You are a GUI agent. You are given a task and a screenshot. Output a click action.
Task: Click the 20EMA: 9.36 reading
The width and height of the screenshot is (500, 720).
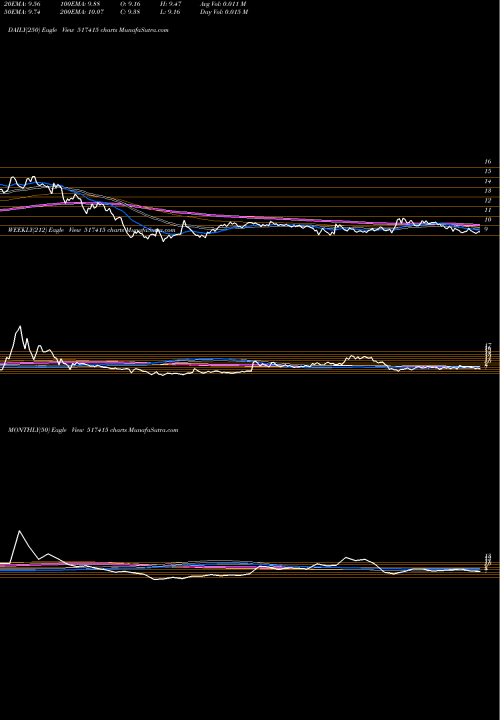pos(23,4)
